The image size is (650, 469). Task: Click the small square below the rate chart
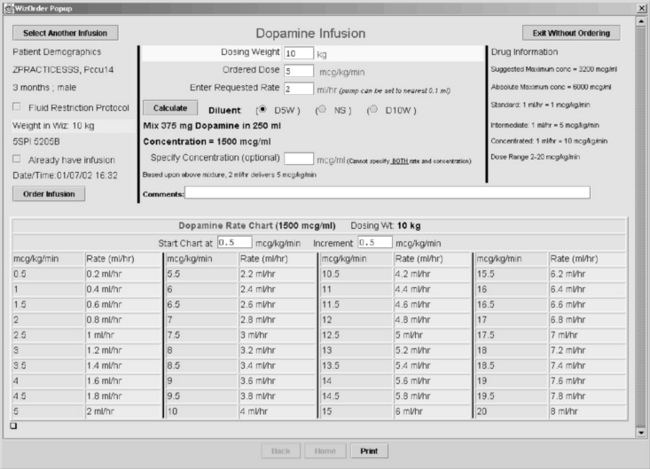tap(13, 426)
